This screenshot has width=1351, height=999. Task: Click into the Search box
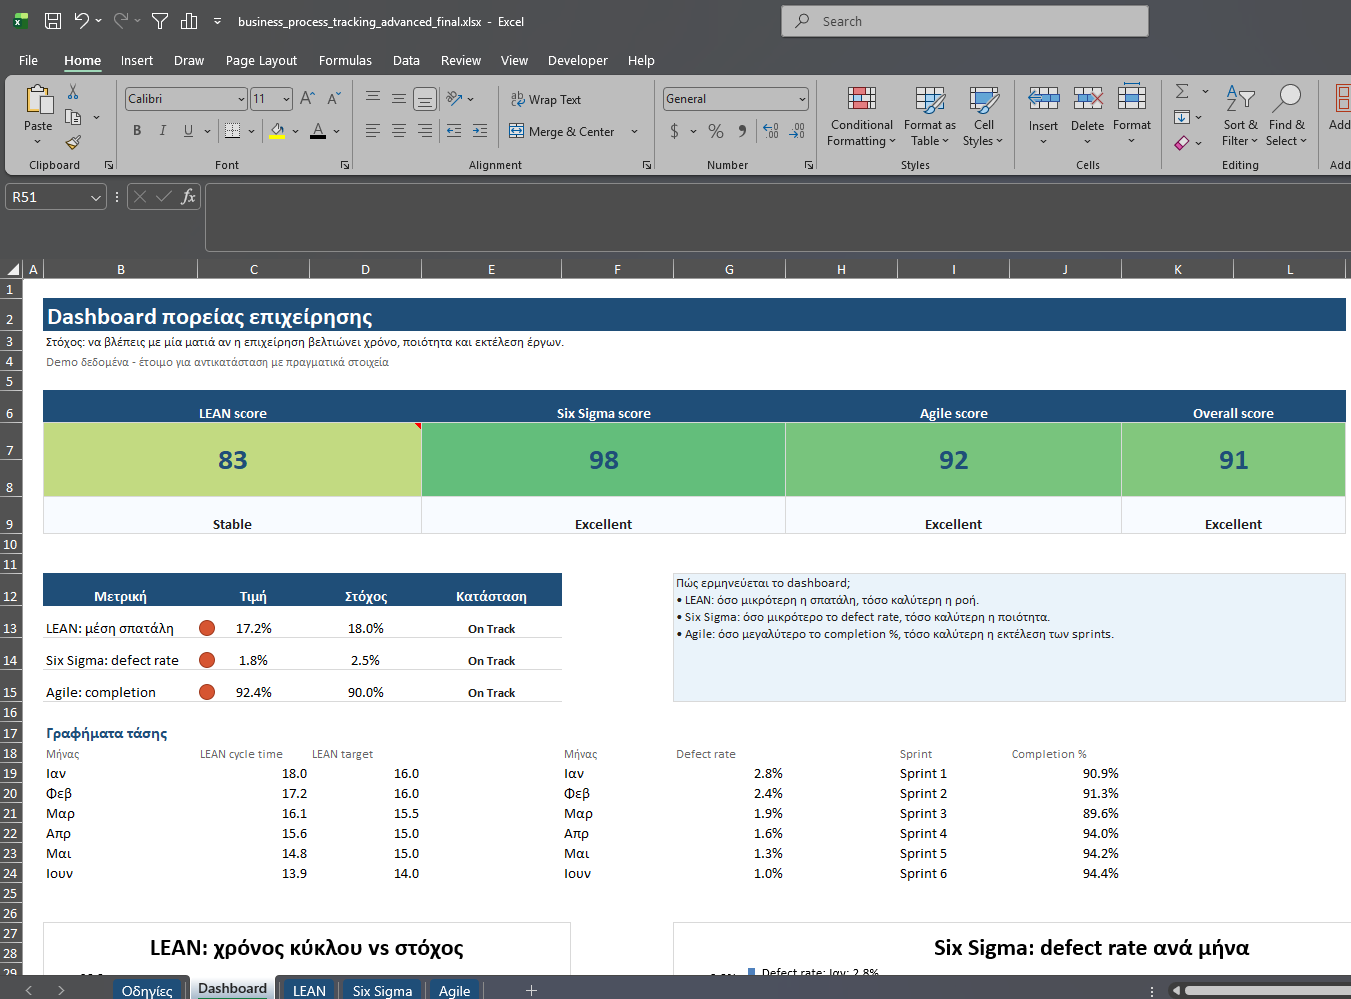pyautogui.click(x=965, y=21)
